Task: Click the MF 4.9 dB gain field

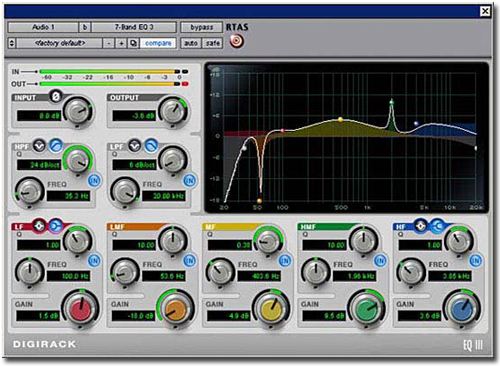Action: coord(229,316)
